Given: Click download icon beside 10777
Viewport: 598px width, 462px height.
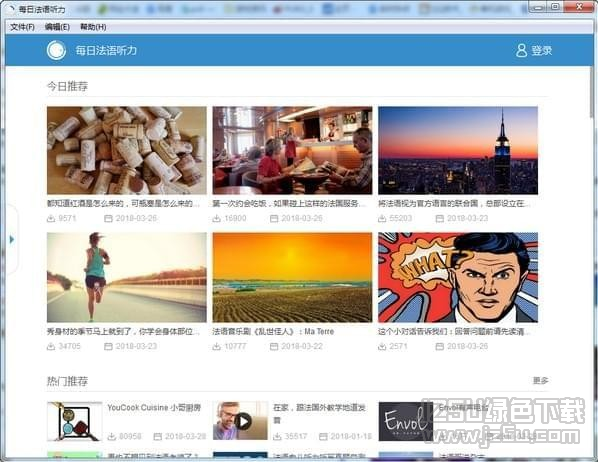Looking at the screenshot, I should (216, 346).
